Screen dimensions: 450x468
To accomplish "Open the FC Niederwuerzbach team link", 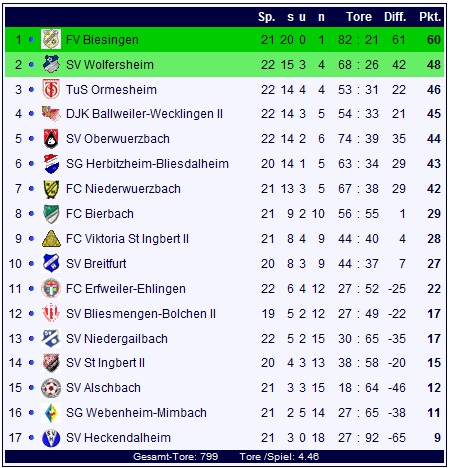I will (x=123, y=189).
